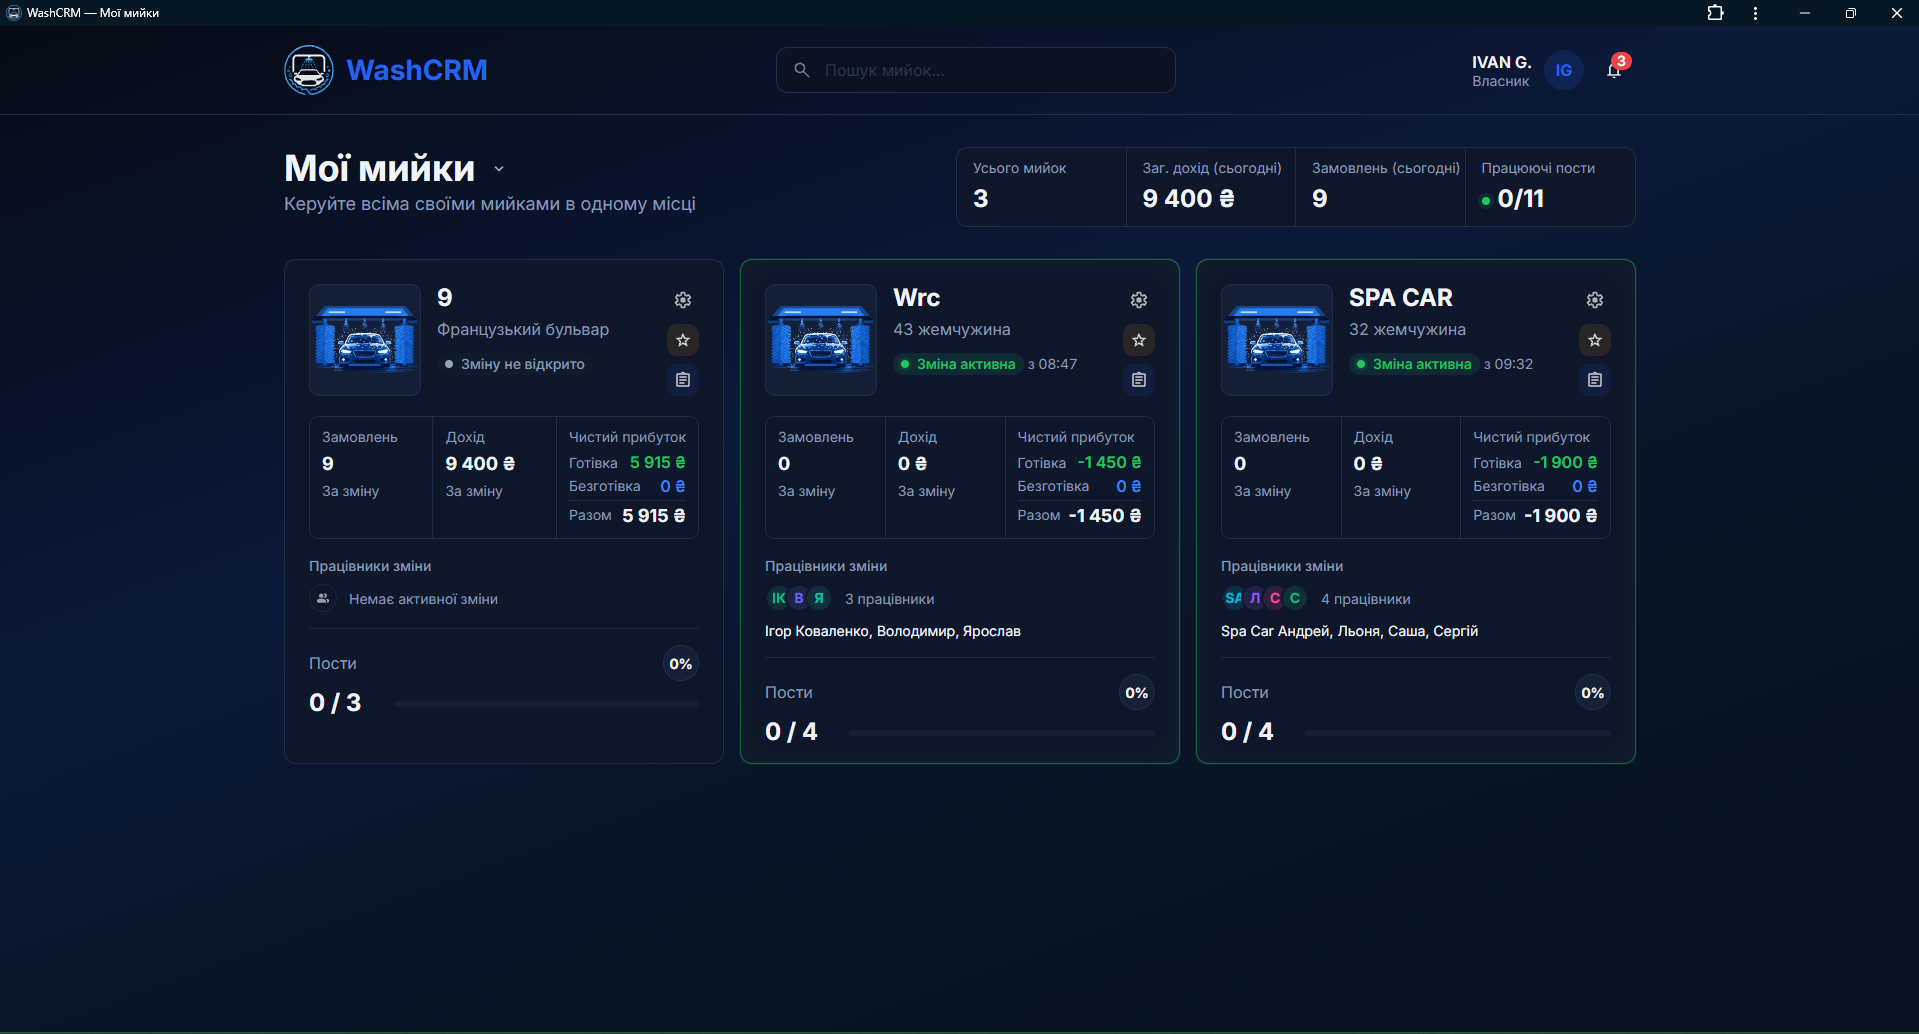The height and width of the screenshot is (1034, 1919).
Task: Click the Л worker avatar on SPA CAR
Action: click(1255, 598)
